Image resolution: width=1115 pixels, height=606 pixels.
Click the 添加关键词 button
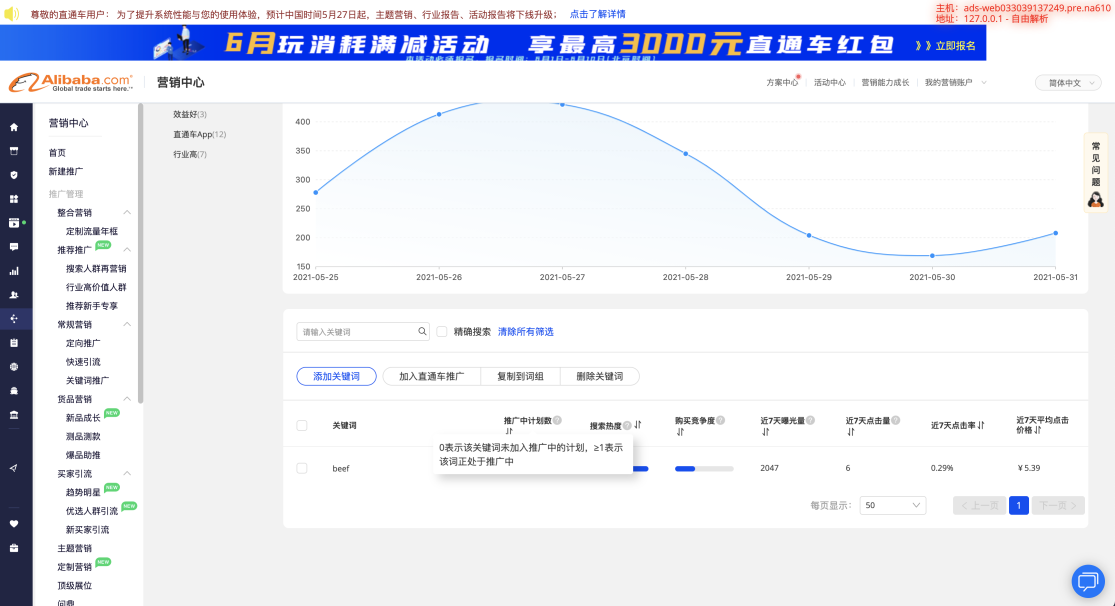pyautogui.click(x=336, y=376)
